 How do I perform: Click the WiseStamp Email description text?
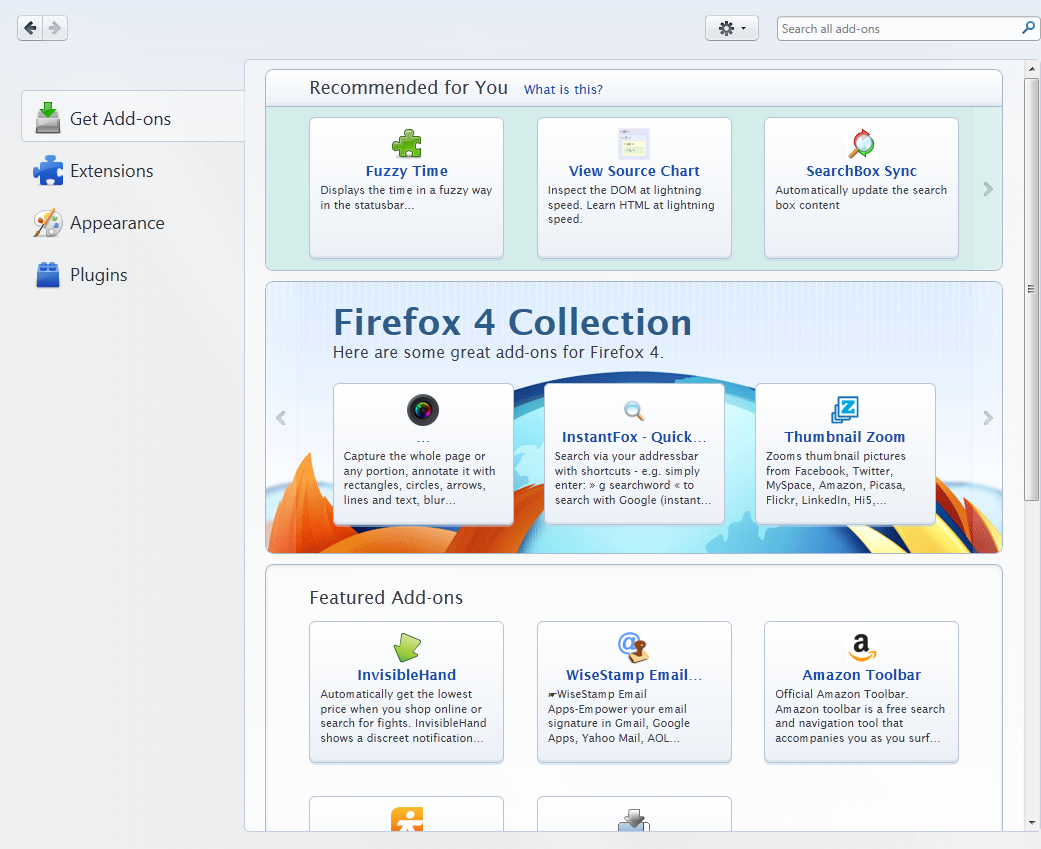click(619, 716)
